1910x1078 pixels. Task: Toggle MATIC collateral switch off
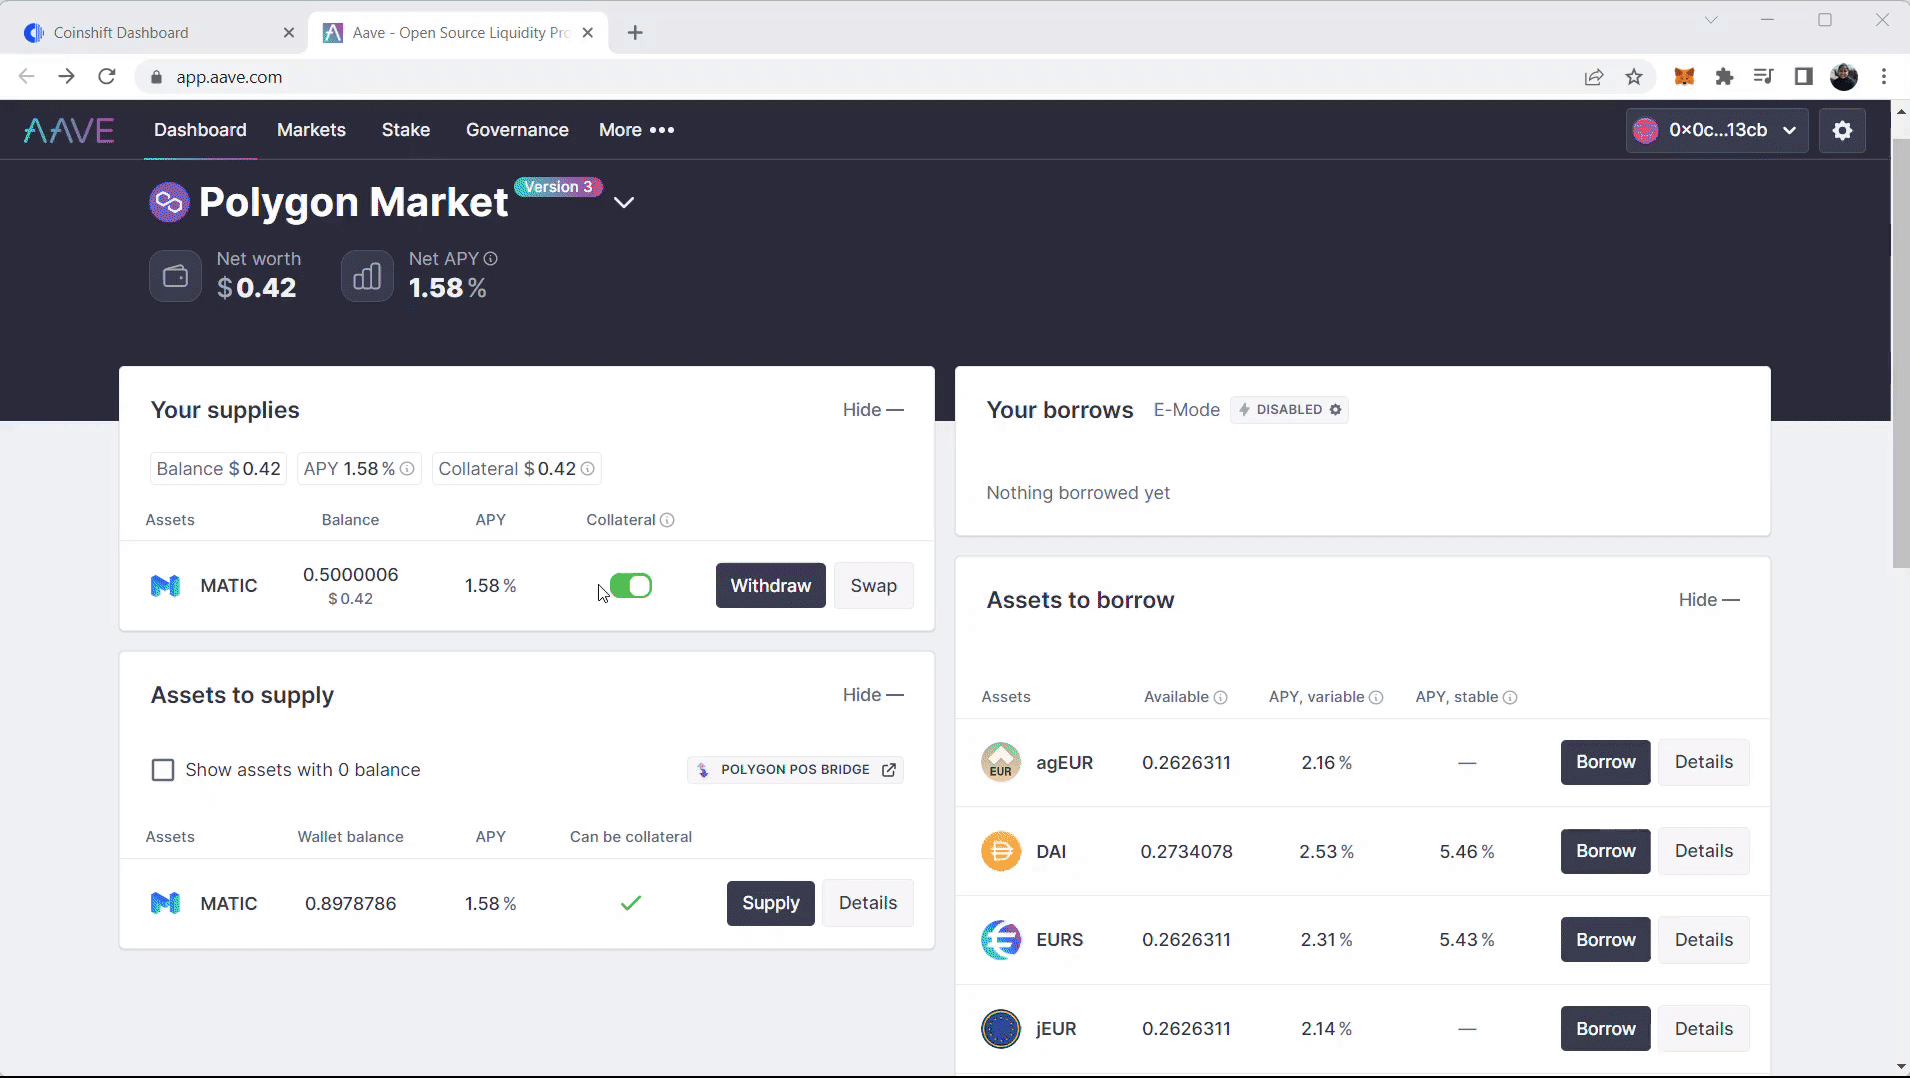(x=631, y=586)
